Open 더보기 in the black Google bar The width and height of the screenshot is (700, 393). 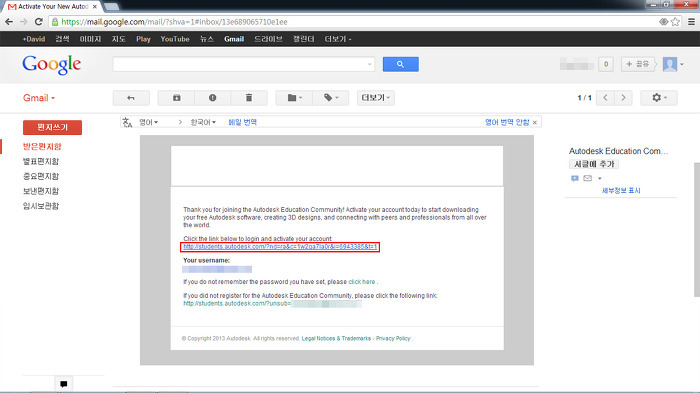point(338,39)
